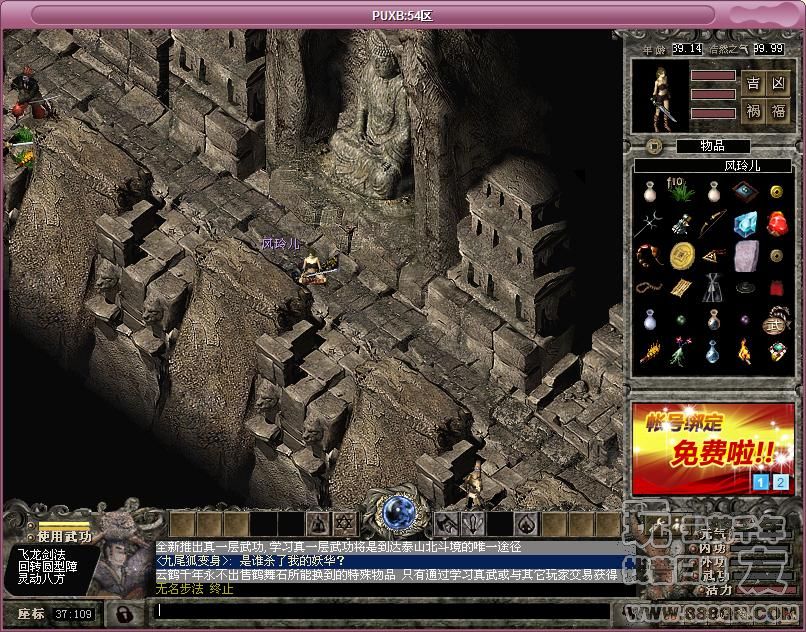The image size is (806, 632).
Task: Select the 使用武功 radio option
Action: click(31, 537)
